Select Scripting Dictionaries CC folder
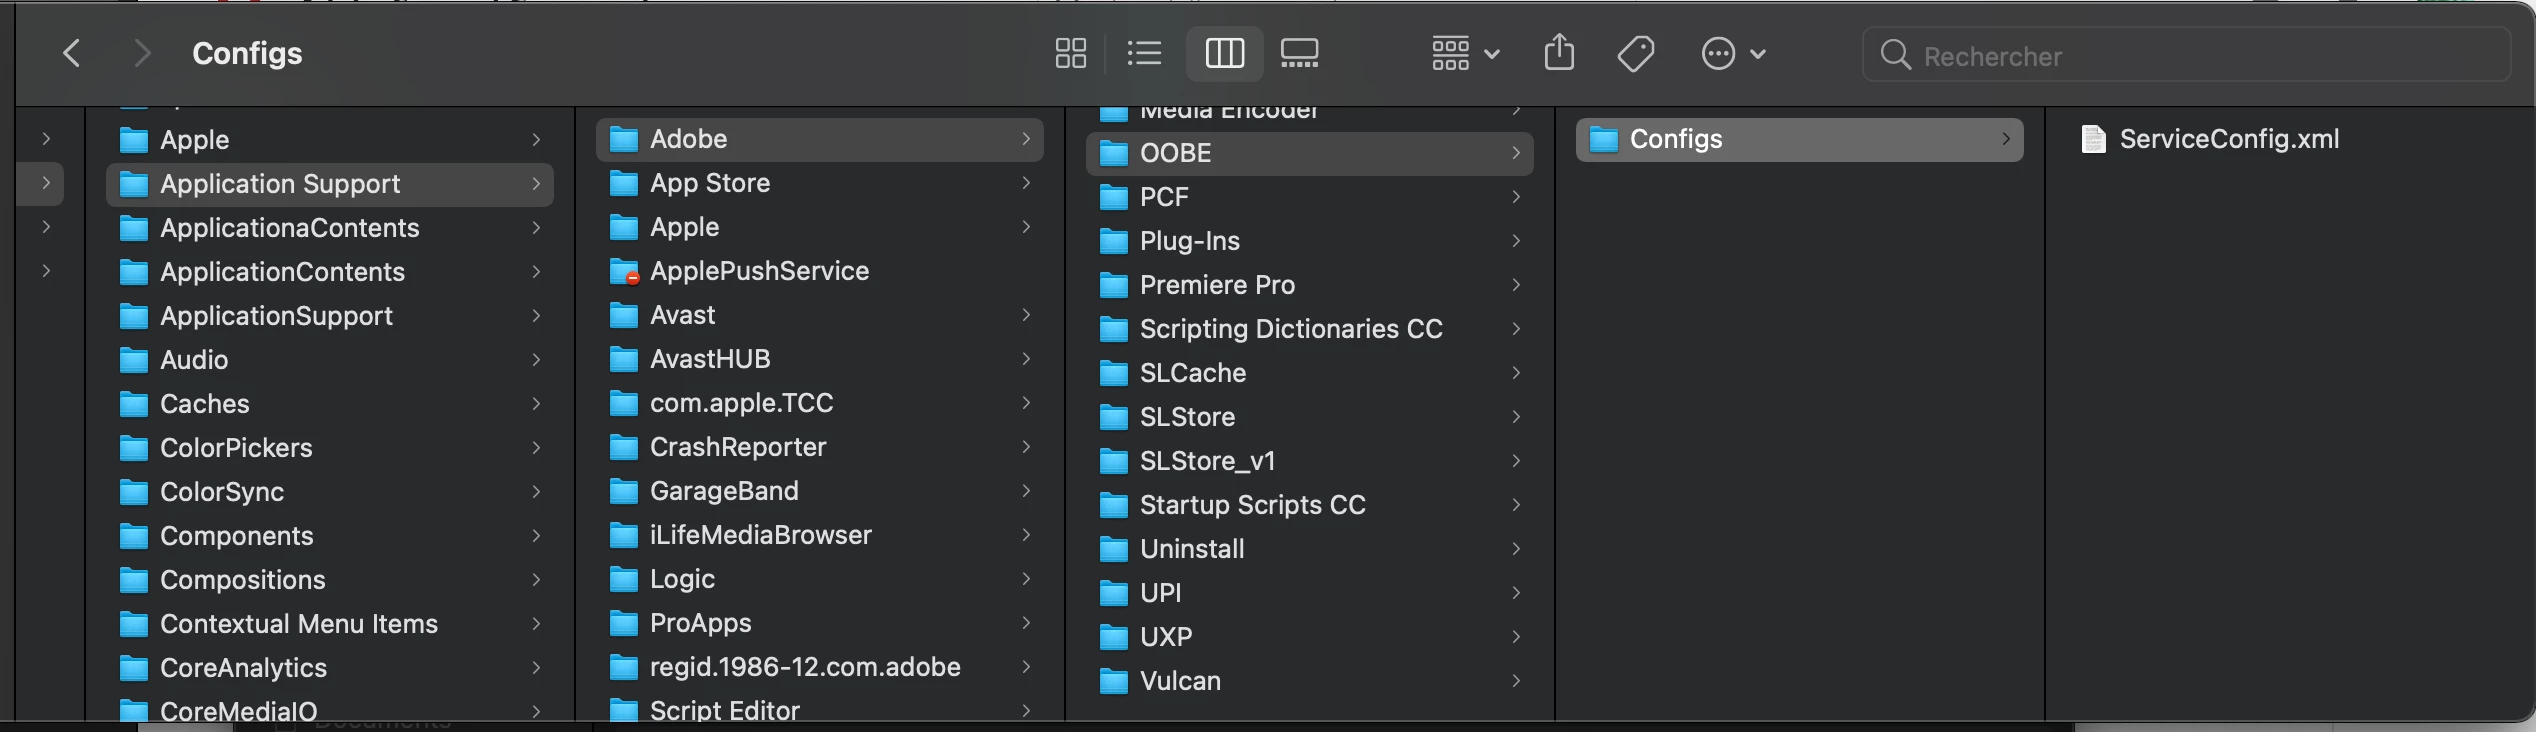The height and width of the screenshot is (732, 2536). (1309, 329)
